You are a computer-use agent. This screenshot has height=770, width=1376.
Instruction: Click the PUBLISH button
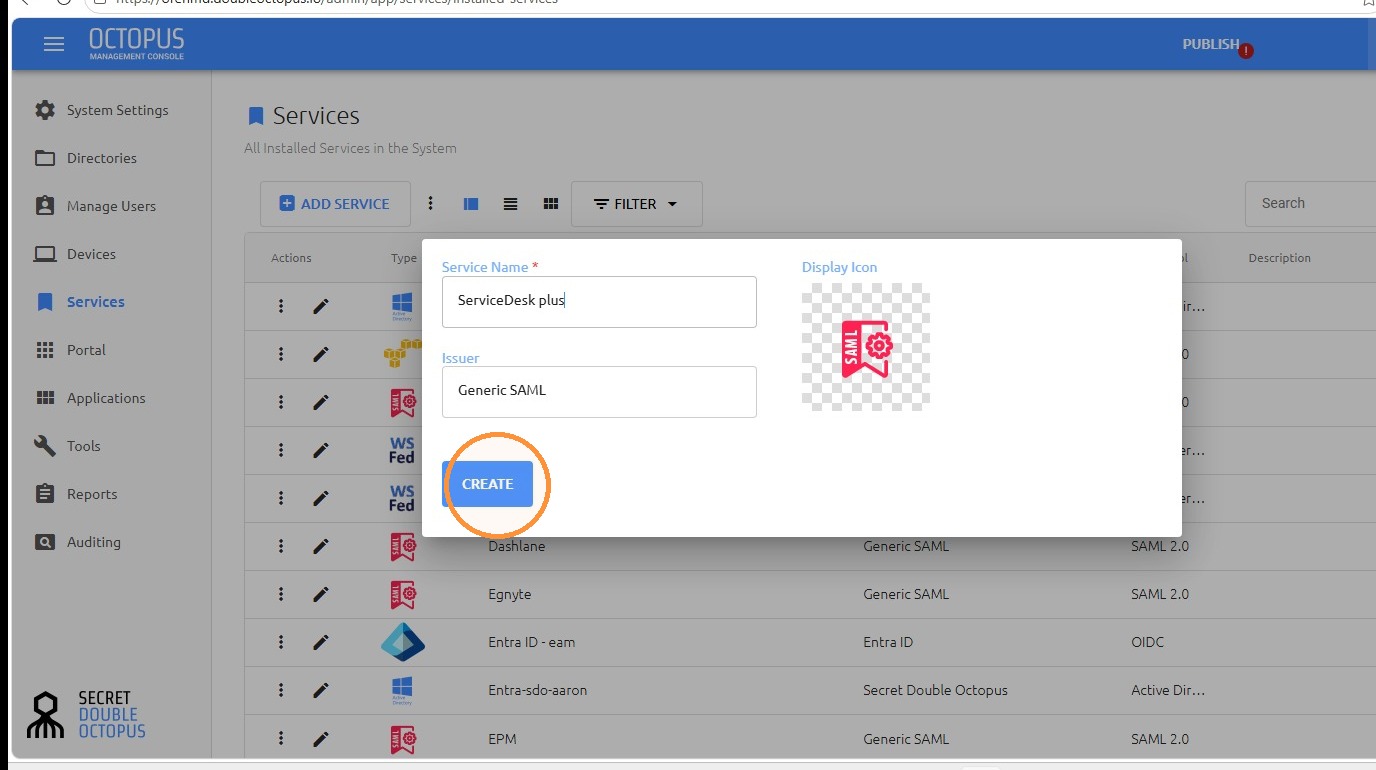1210,44
